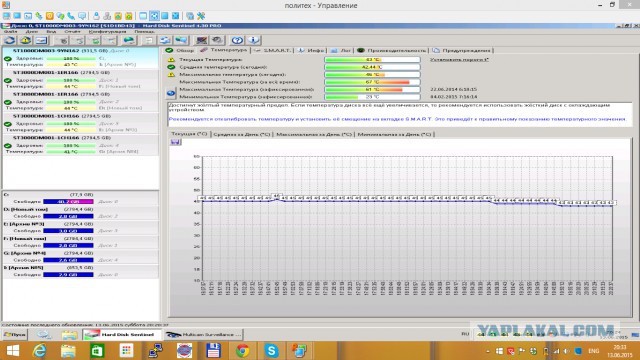640x360 pixels.
Task: Click Multicam Surveillance in the remote taskbar
Action: tap(204, 335)
